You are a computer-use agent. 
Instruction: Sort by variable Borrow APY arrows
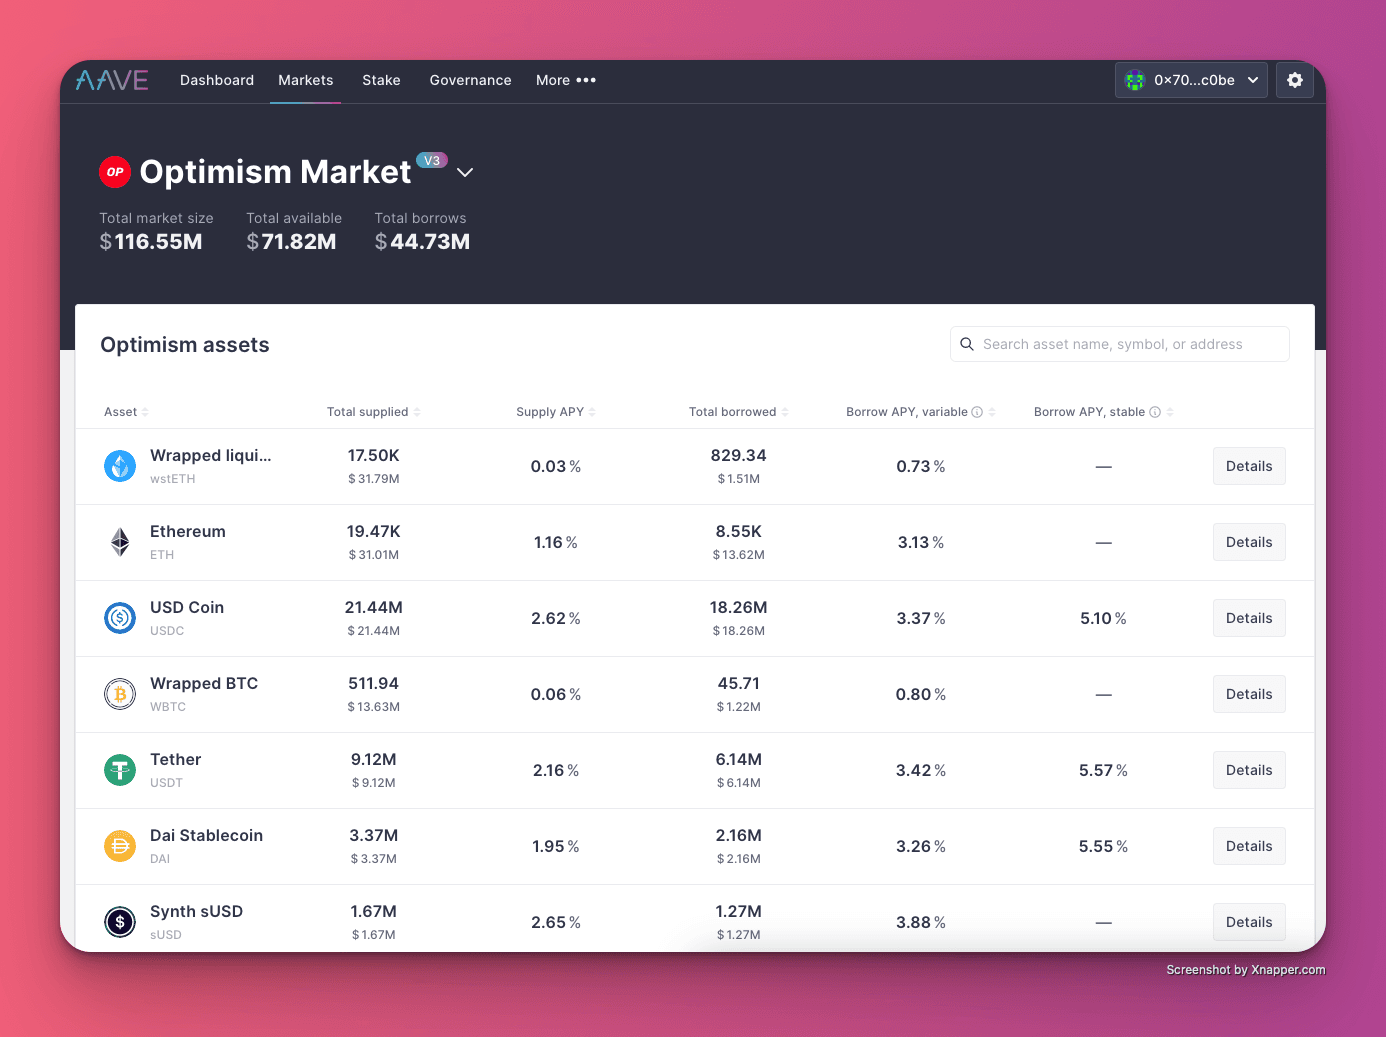[x=992, y=412]
